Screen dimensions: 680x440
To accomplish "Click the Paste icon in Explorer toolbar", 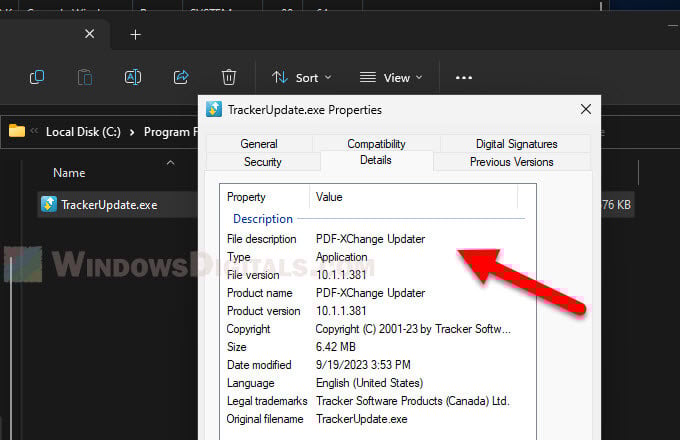I will click(x=85, y=78).
